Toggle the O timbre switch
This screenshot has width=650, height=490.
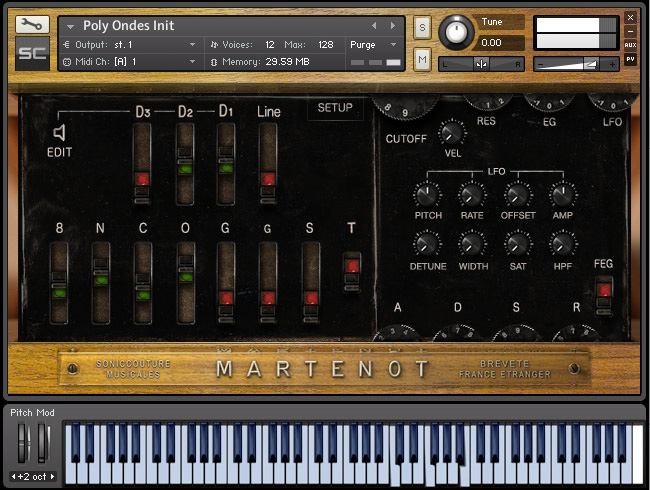186,283
